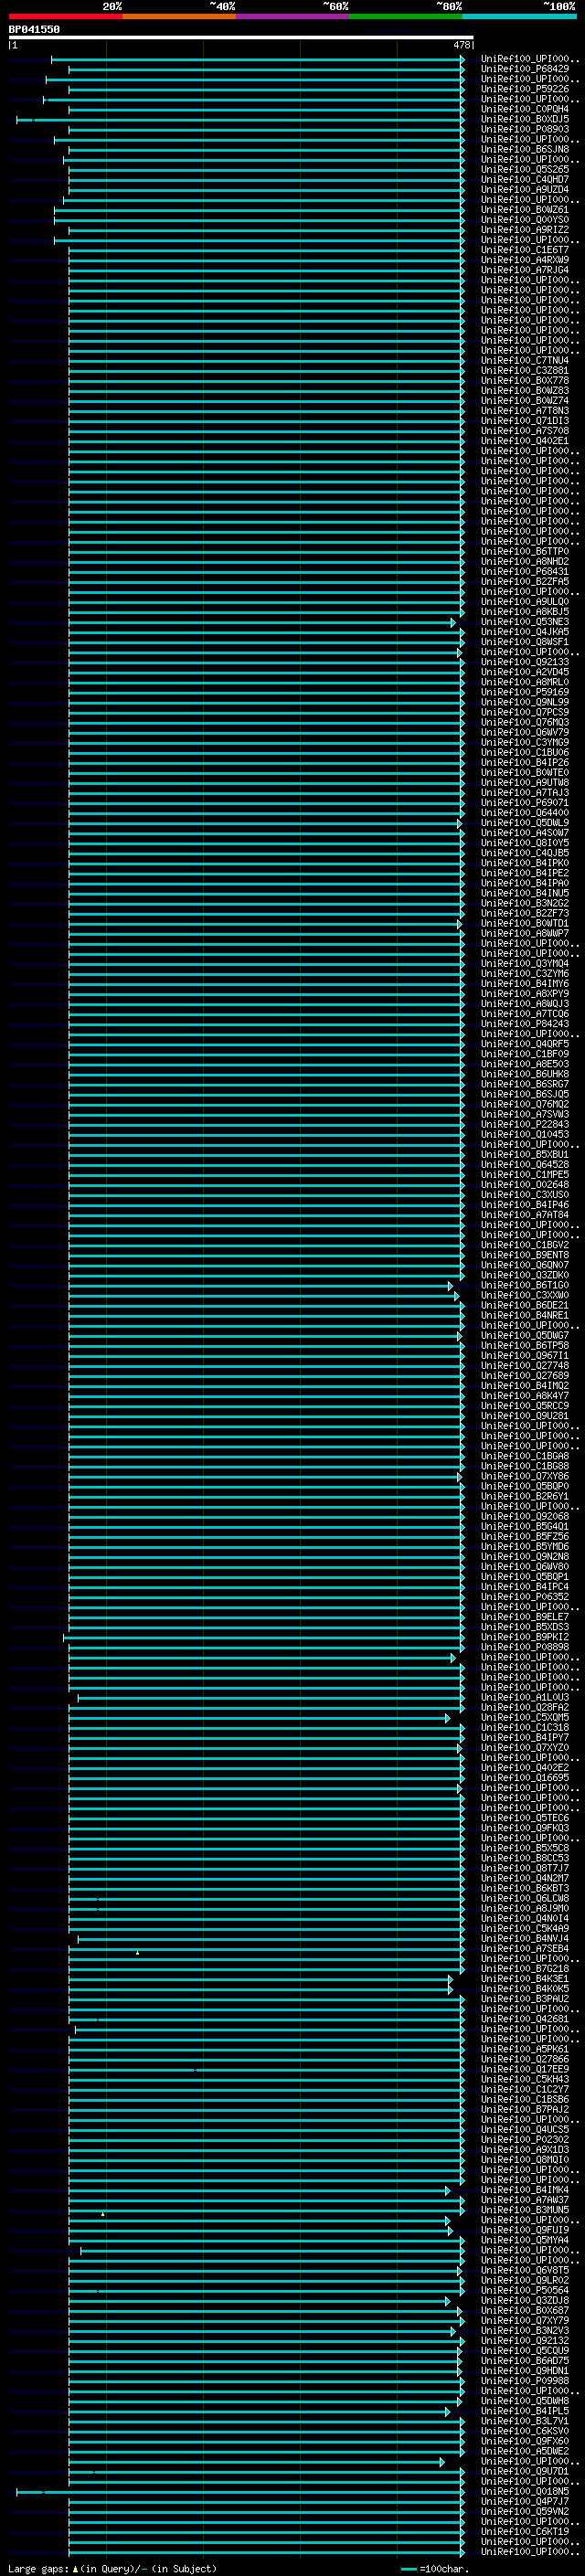Select the UniRef100_C3Z881 label
This screenshot has height=2576, width=585.
coord(525,370)
